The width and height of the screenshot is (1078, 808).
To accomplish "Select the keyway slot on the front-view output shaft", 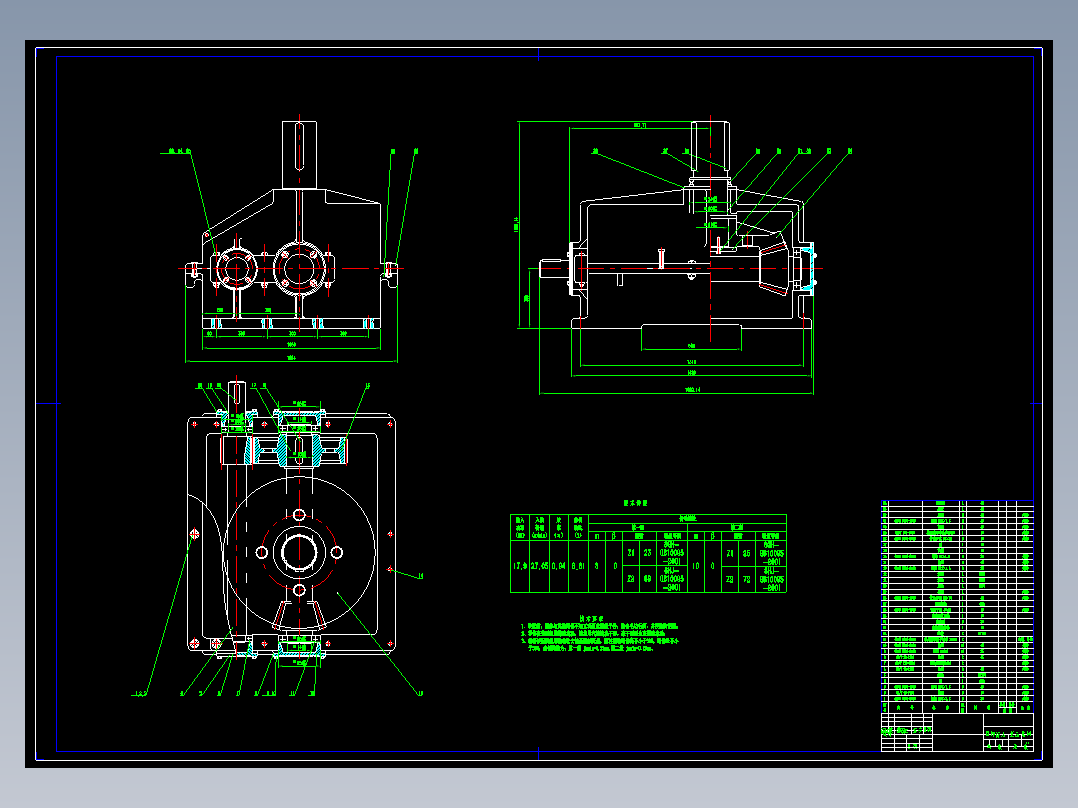I will (x=300, y=145).
